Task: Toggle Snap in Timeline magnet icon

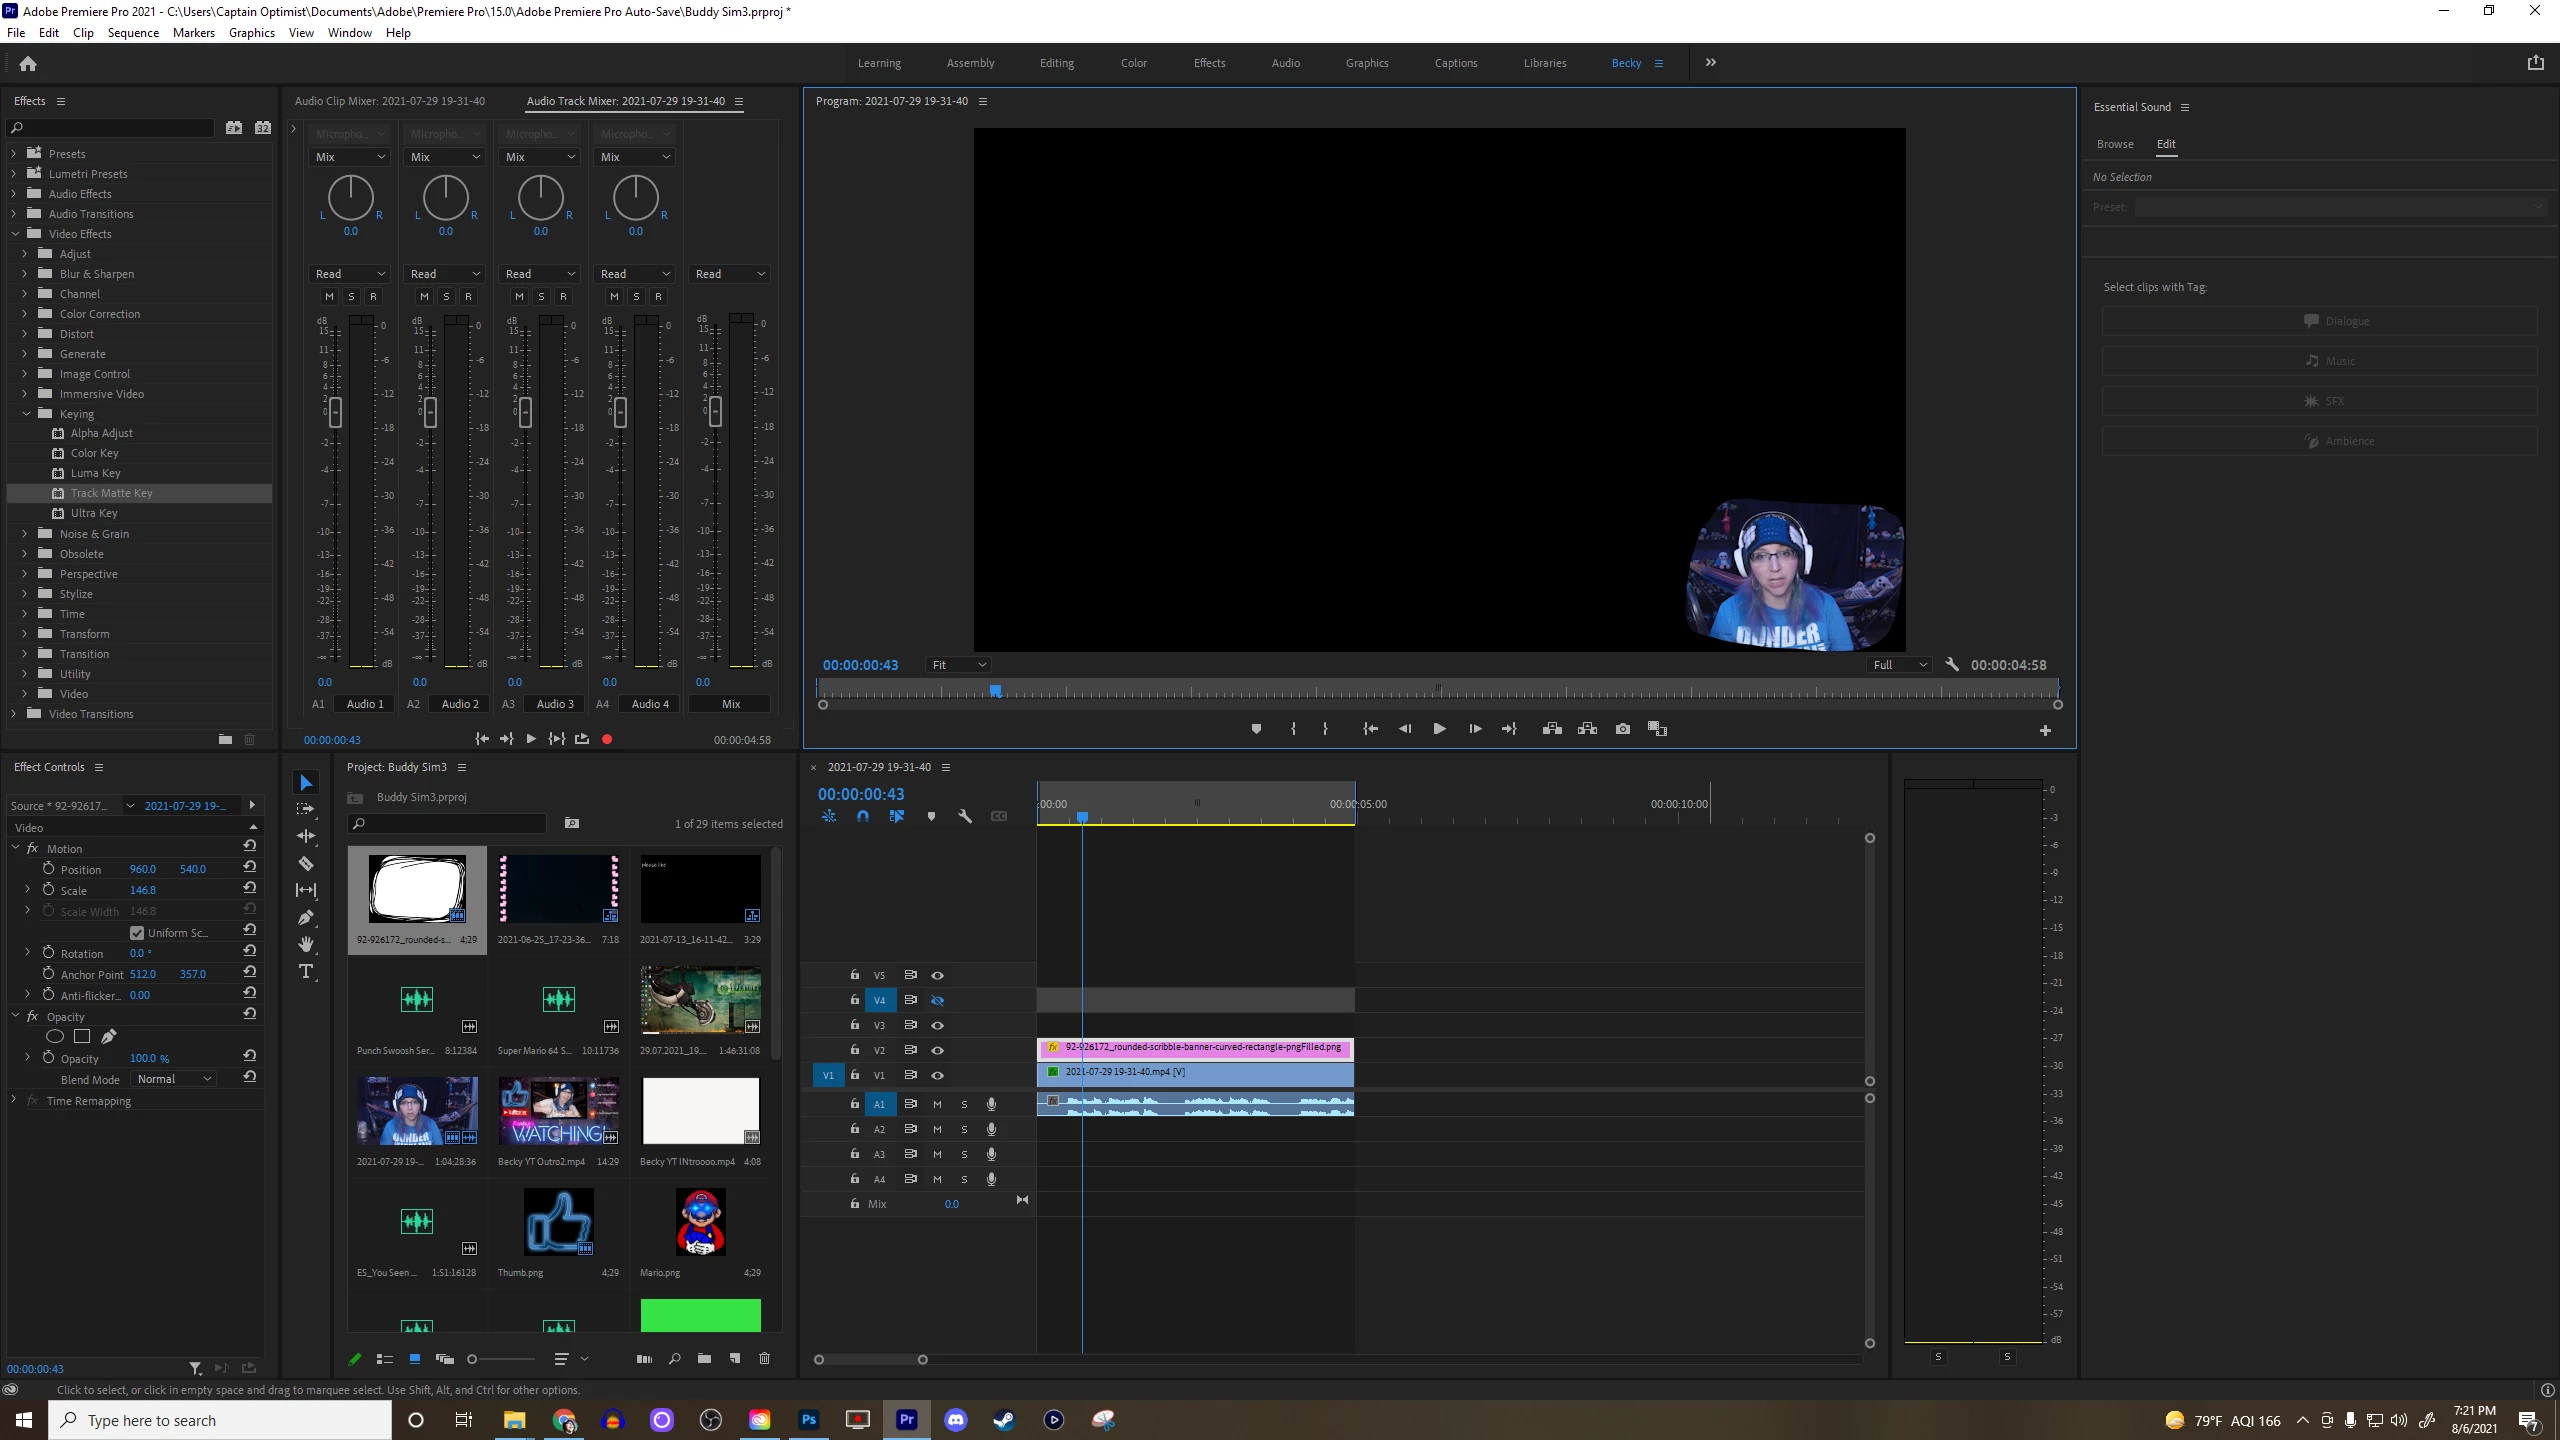Action: 863,816
